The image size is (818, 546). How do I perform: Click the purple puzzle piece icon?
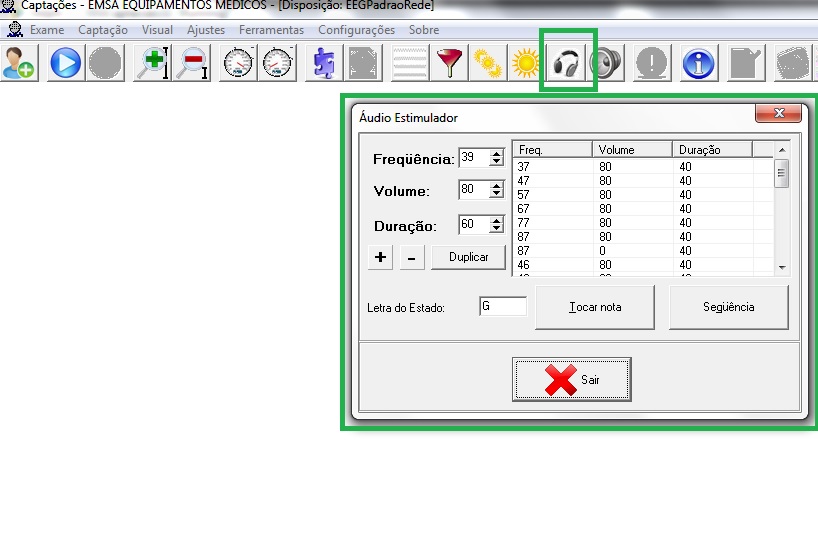click(x=324, y=64)
